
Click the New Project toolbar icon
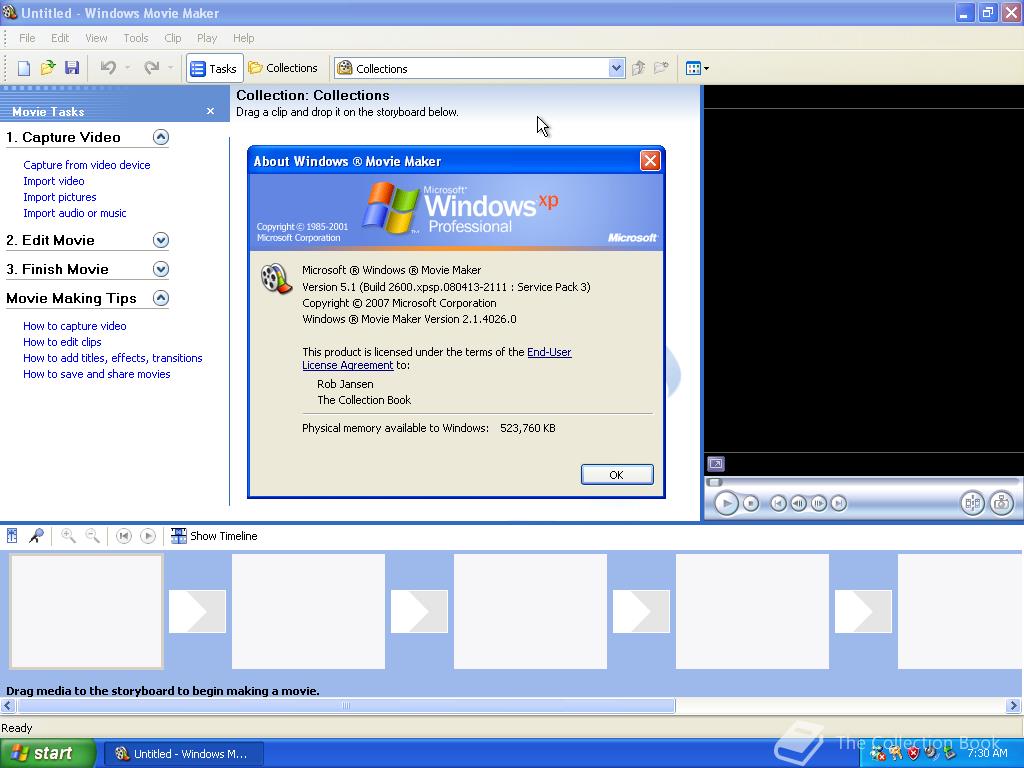(x=24, y=68)
